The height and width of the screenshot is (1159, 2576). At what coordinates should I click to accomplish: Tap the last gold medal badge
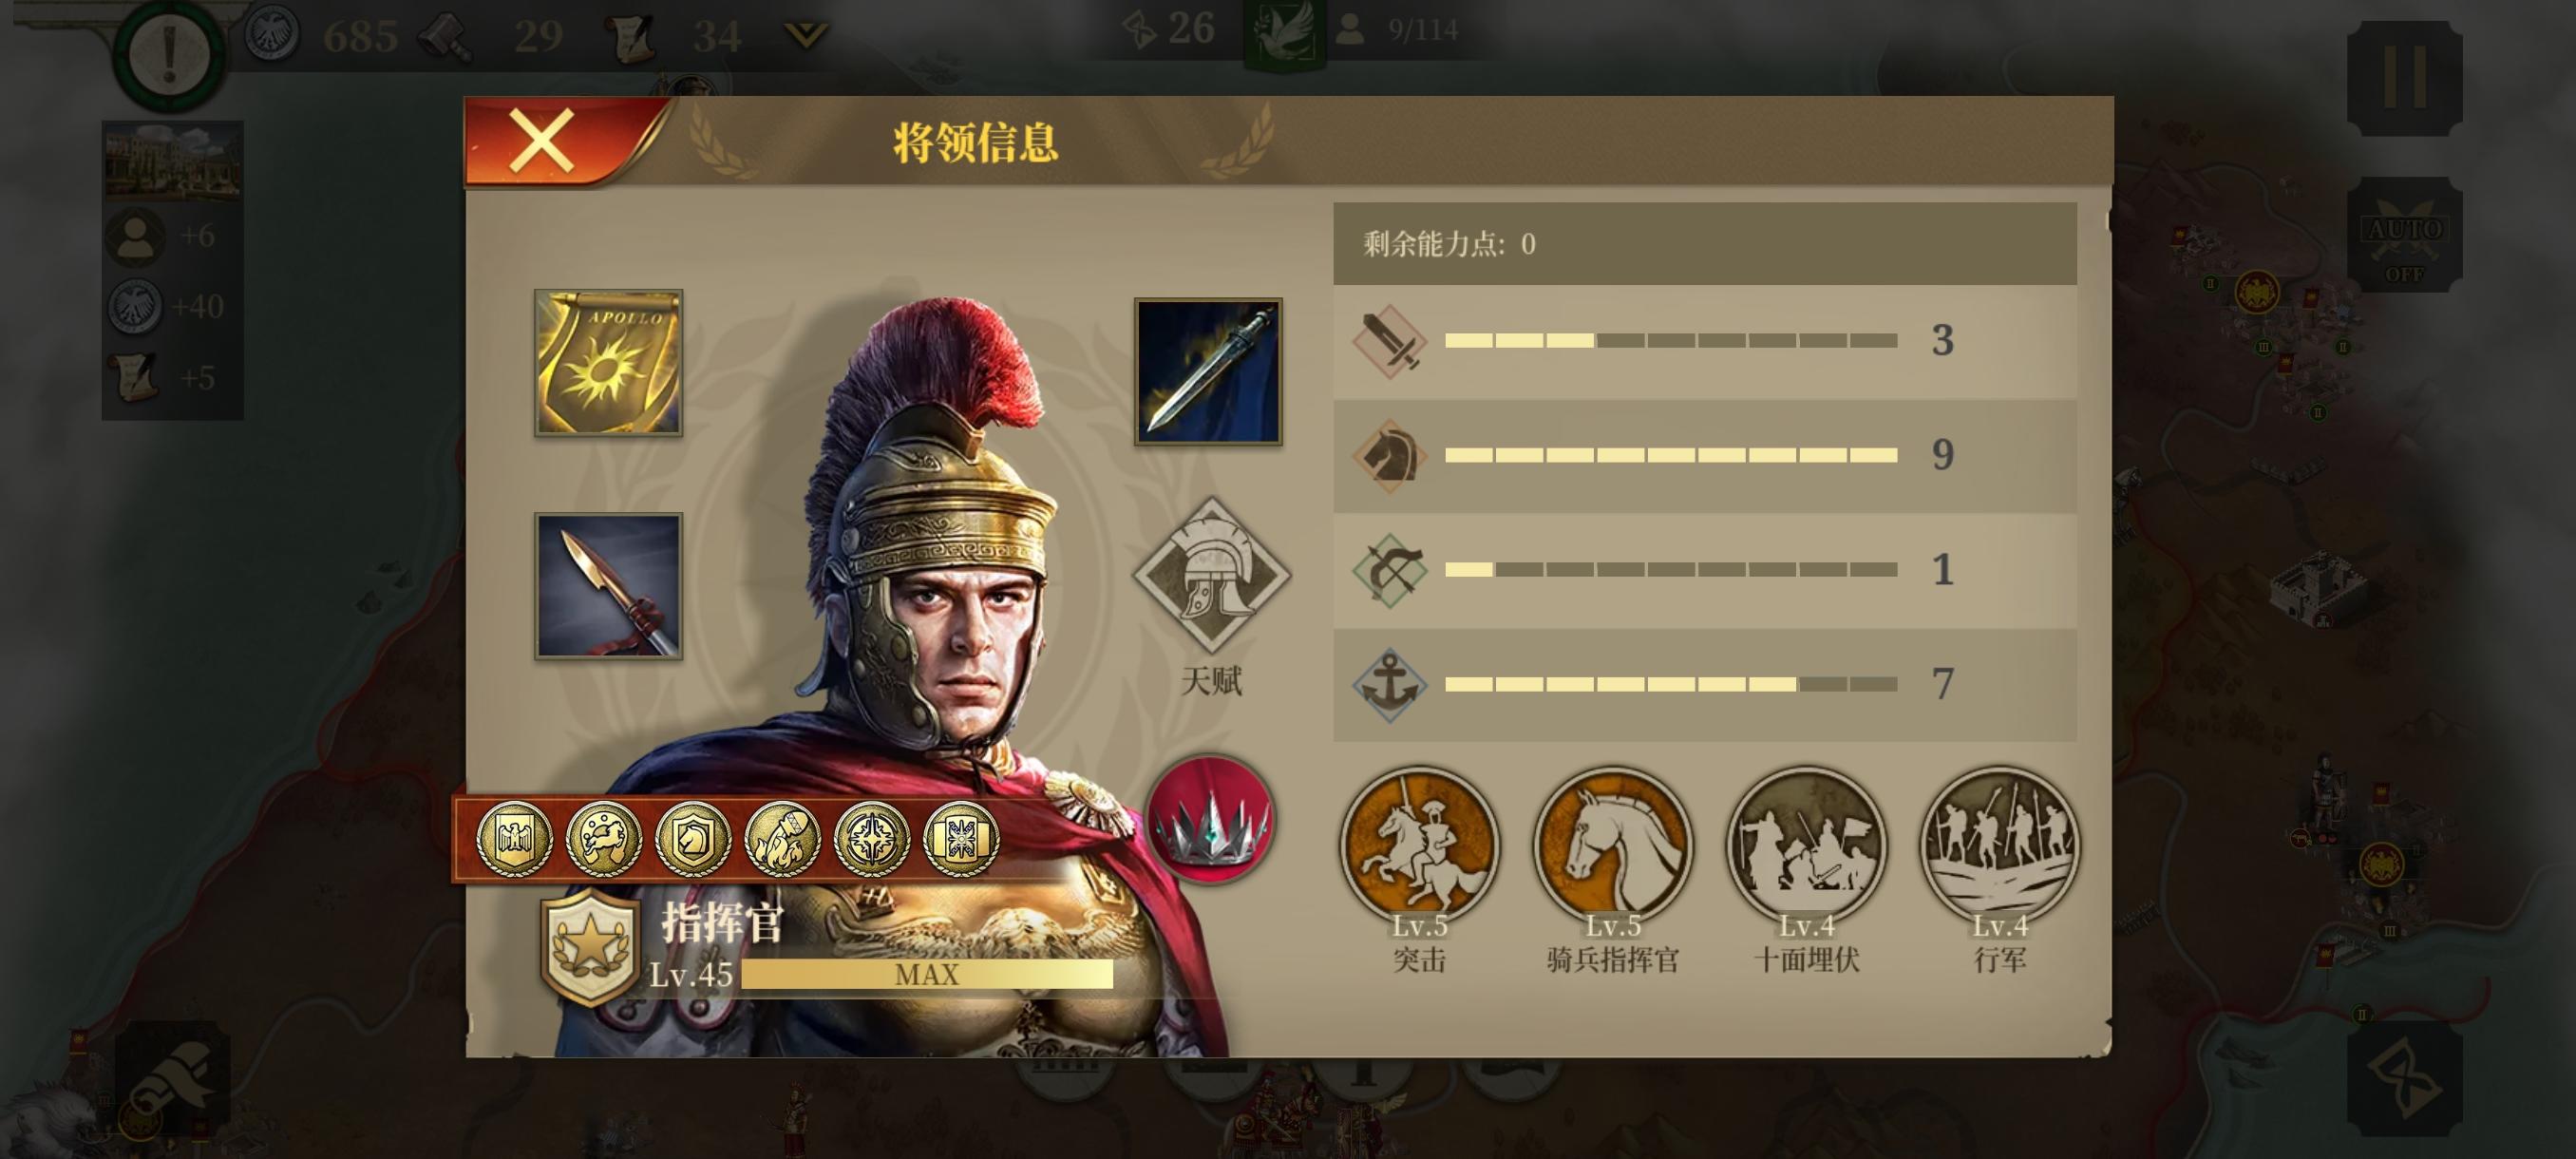click(961, 838)
